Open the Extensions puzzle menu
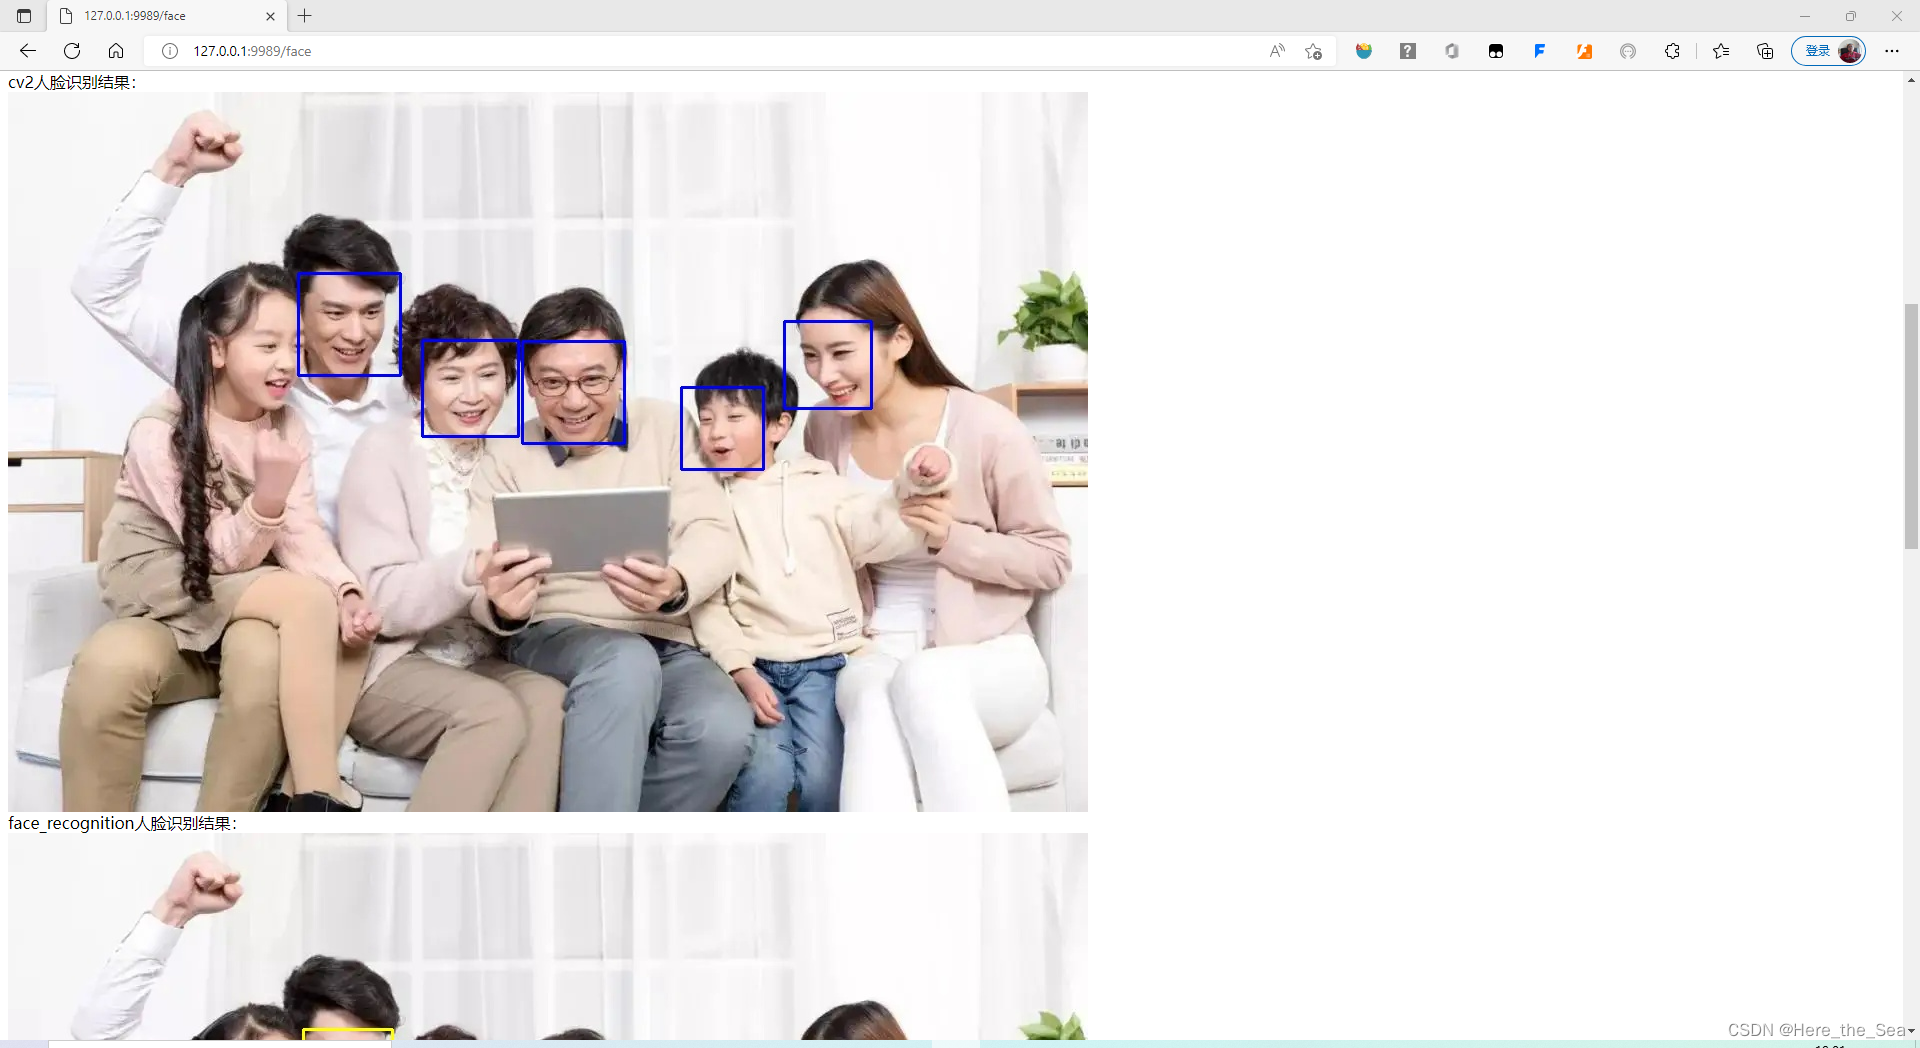Image resolution: width=1920 pixels, height=1048 pixels. (1672, 51)
